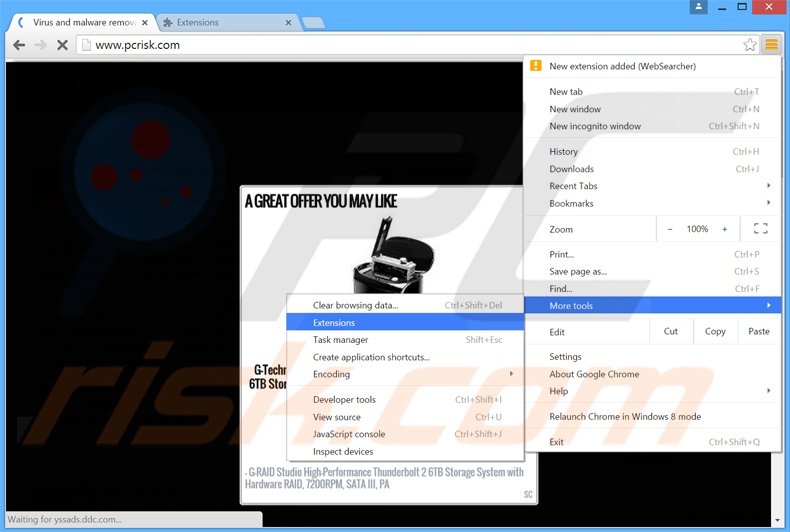The width and height of the screenshot is (790, 532).
Task: Click the Cut button in Edit row
Action: coord(671,331)
